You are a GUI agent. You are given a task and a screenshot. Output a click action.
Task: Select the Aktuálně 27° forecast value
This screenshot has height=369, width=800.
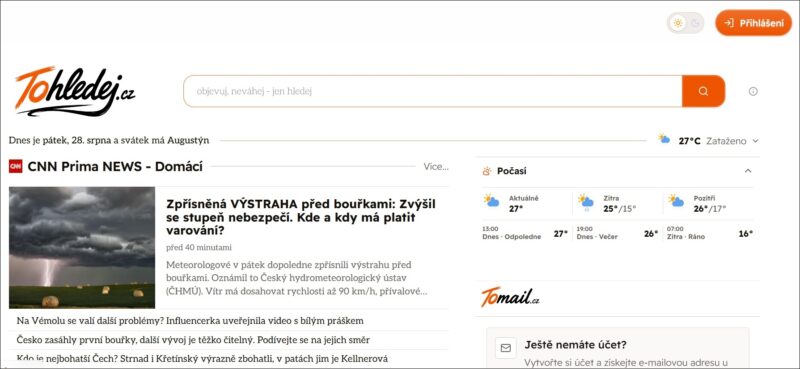tap(516, 209)
